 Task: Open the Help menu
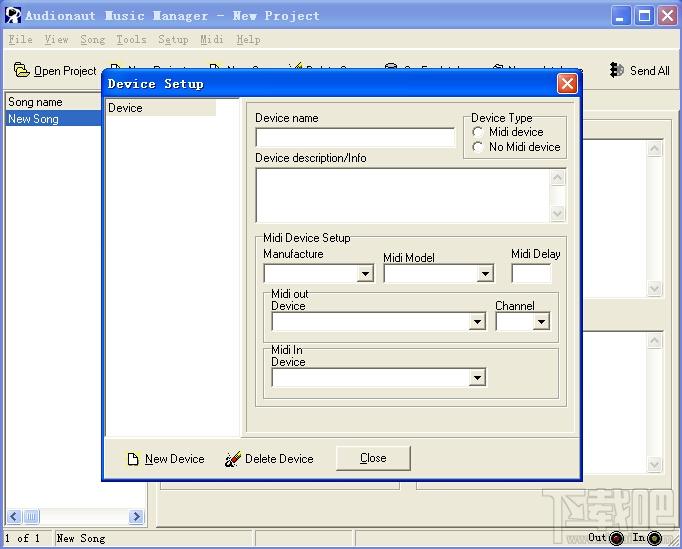pyautogui.click(x=248, y=40)
